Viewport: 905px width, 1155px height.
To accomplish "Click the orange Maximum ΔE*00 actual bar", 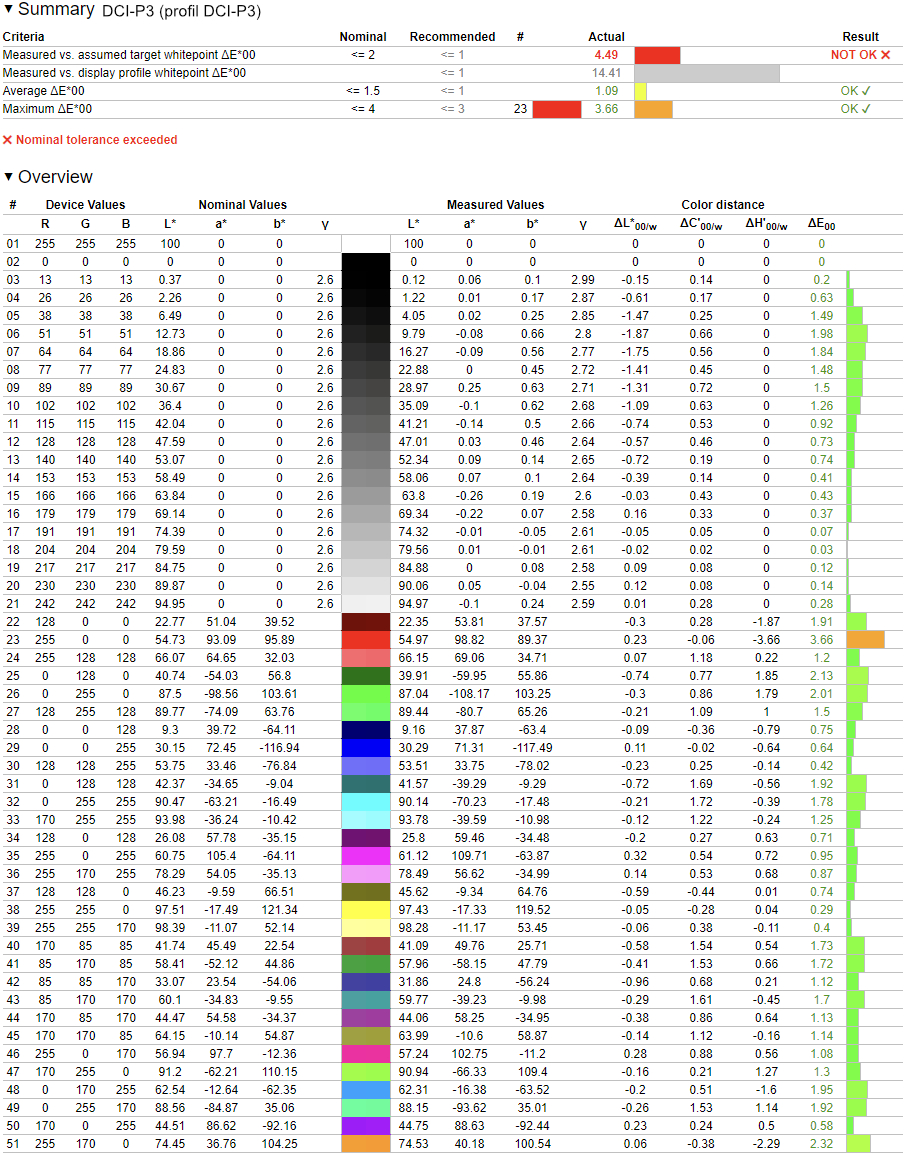I will (653, 109).
